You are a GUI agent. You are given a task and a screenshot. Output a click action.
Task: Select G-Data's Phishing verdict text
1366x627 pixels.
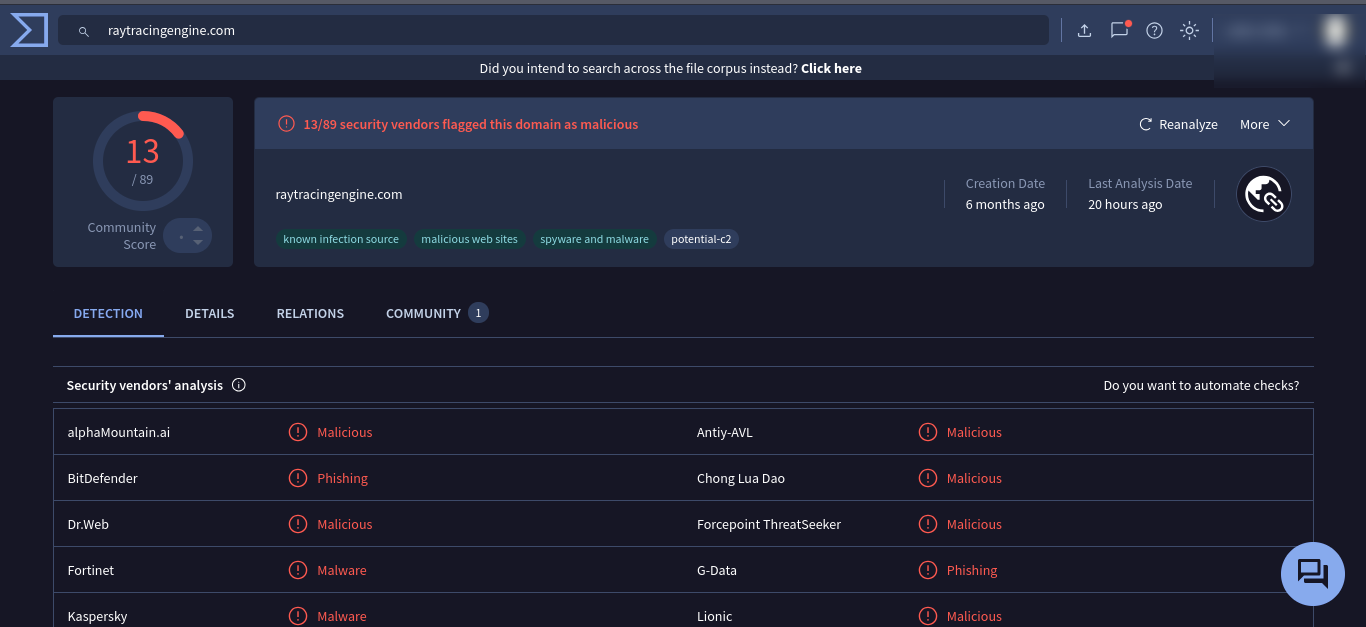(972, 570)
